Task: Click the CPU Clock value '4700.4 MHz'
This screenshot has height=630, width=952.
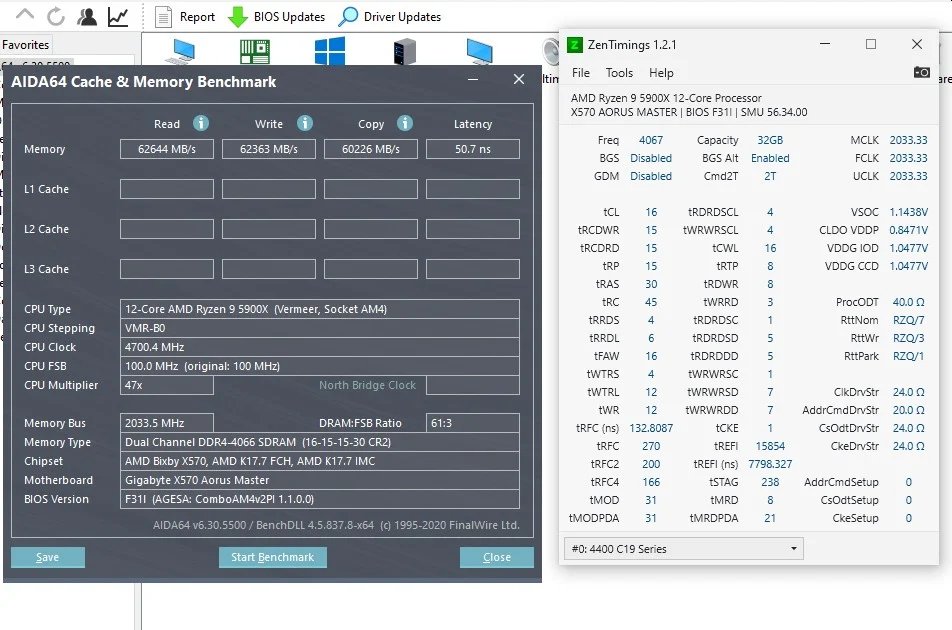Action: pyautogui.click(x=320, y=347)
